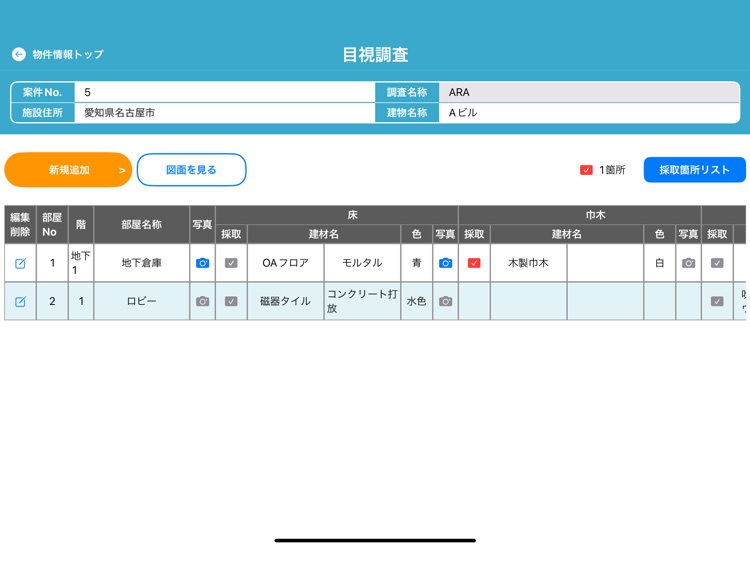
Task: Click the 物件情報トップ link text
Action: pyautogui.click(x=68, y=55)
